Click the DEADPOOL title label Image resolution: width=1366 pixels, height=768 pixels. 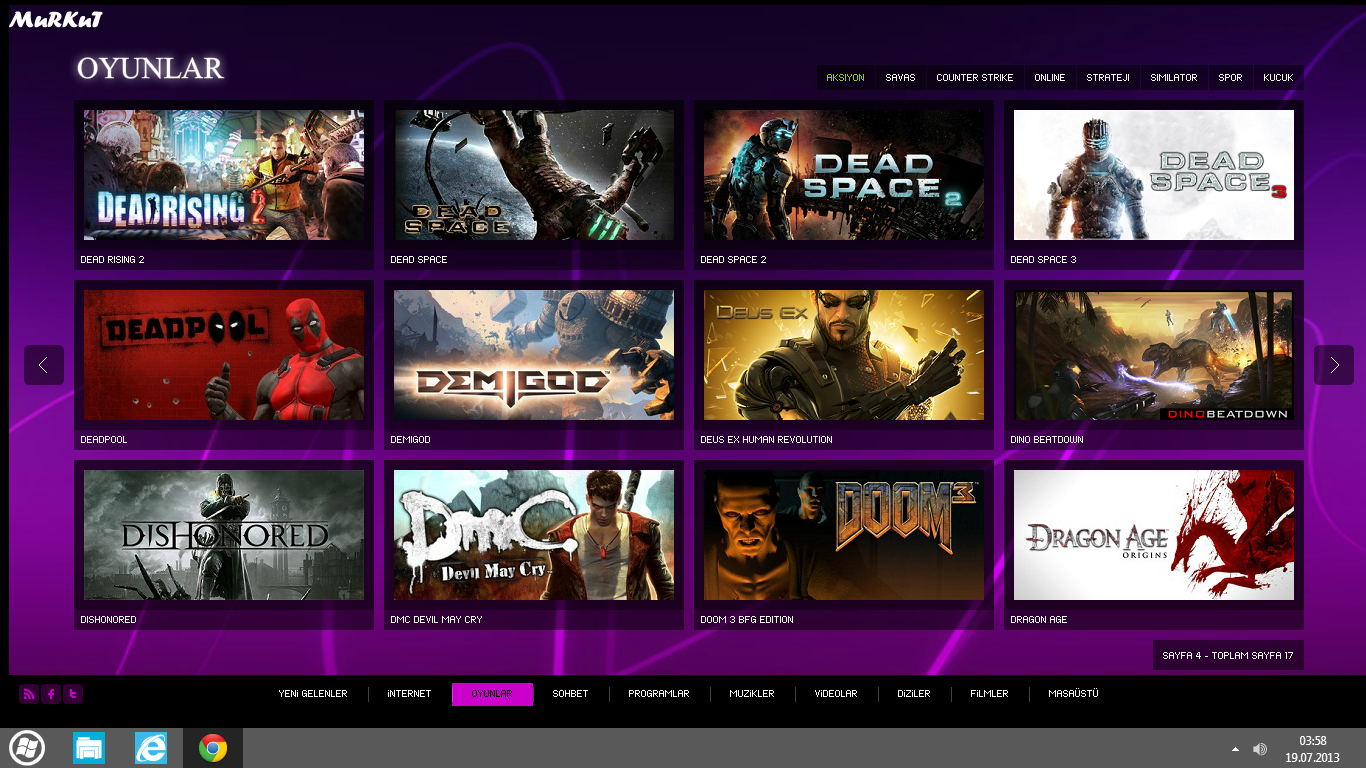point(104,440)
